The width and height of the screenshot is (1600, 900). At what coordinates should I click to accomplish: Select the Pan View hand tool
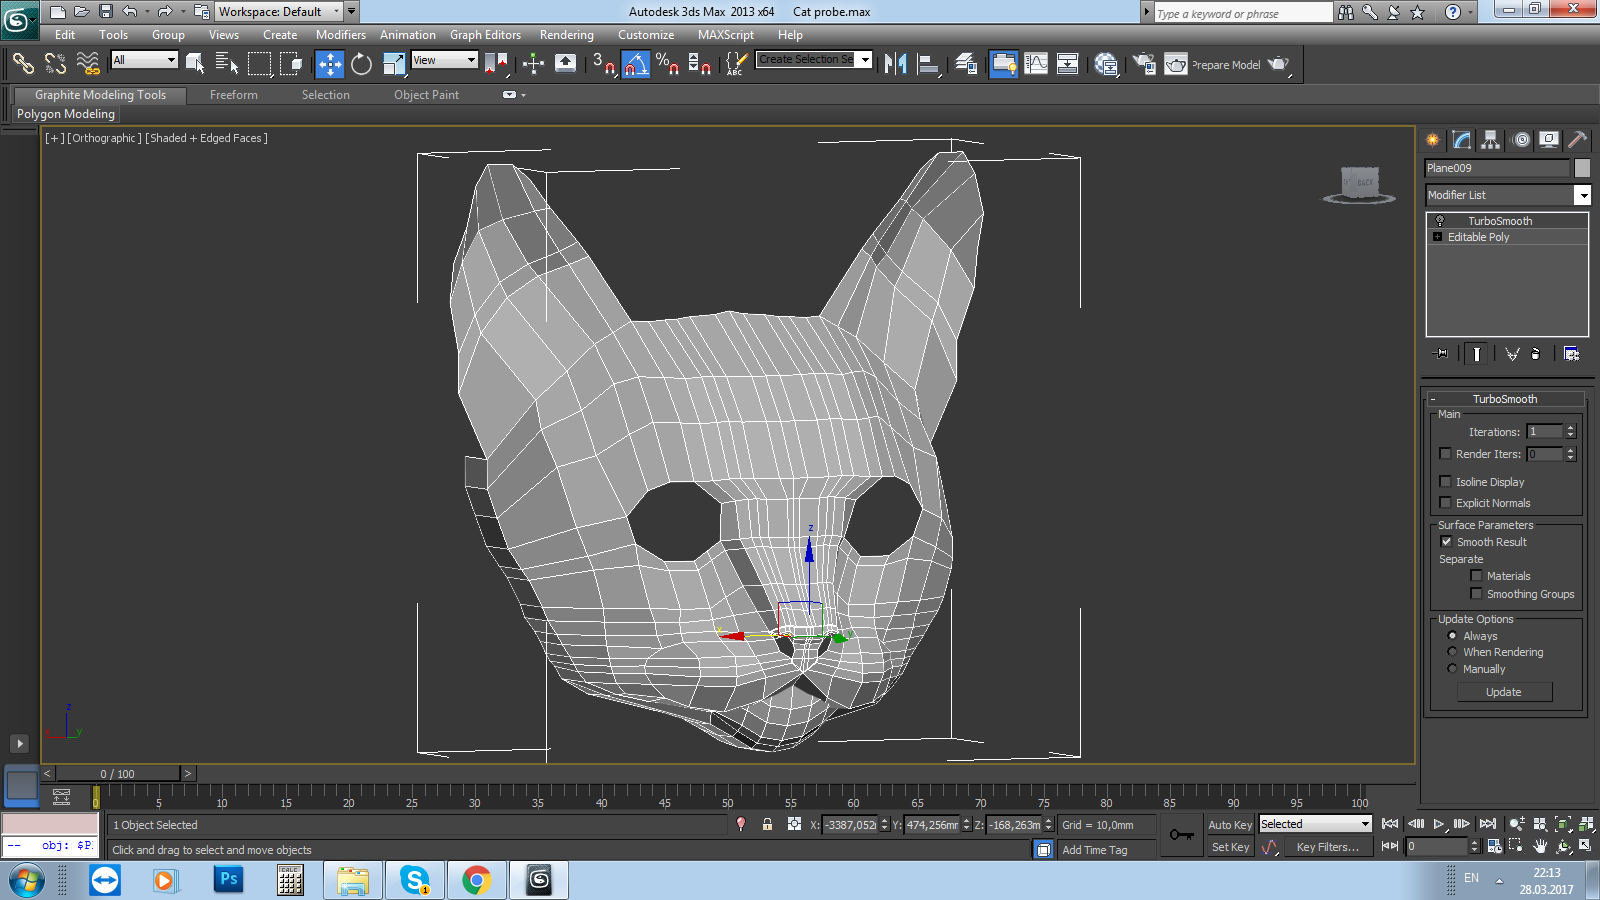point(1540,846)
